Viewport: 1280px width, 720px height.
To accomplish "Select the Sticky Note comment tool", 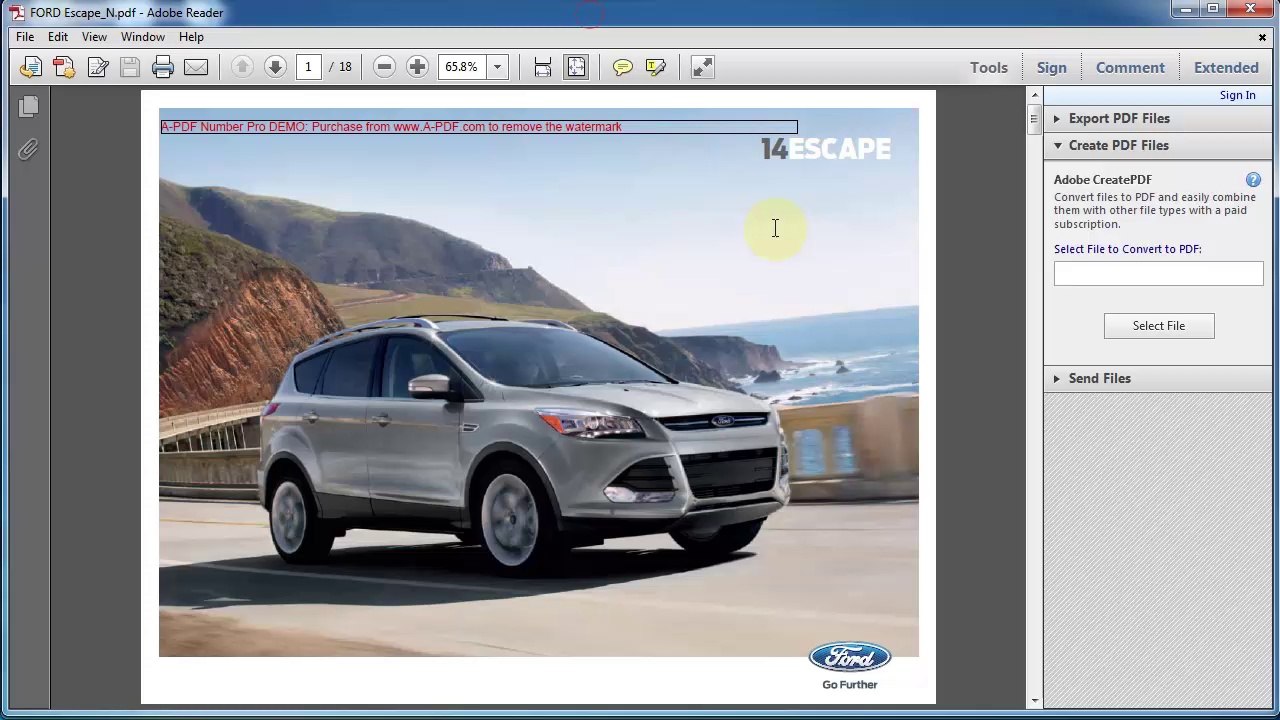I will pyautogui.click(x=622, y=67).
